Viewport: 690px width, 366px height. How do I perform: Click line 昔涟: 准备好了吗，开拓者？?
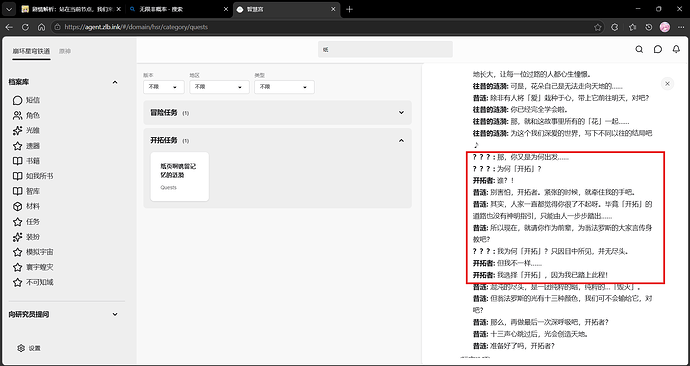point(514,346)
